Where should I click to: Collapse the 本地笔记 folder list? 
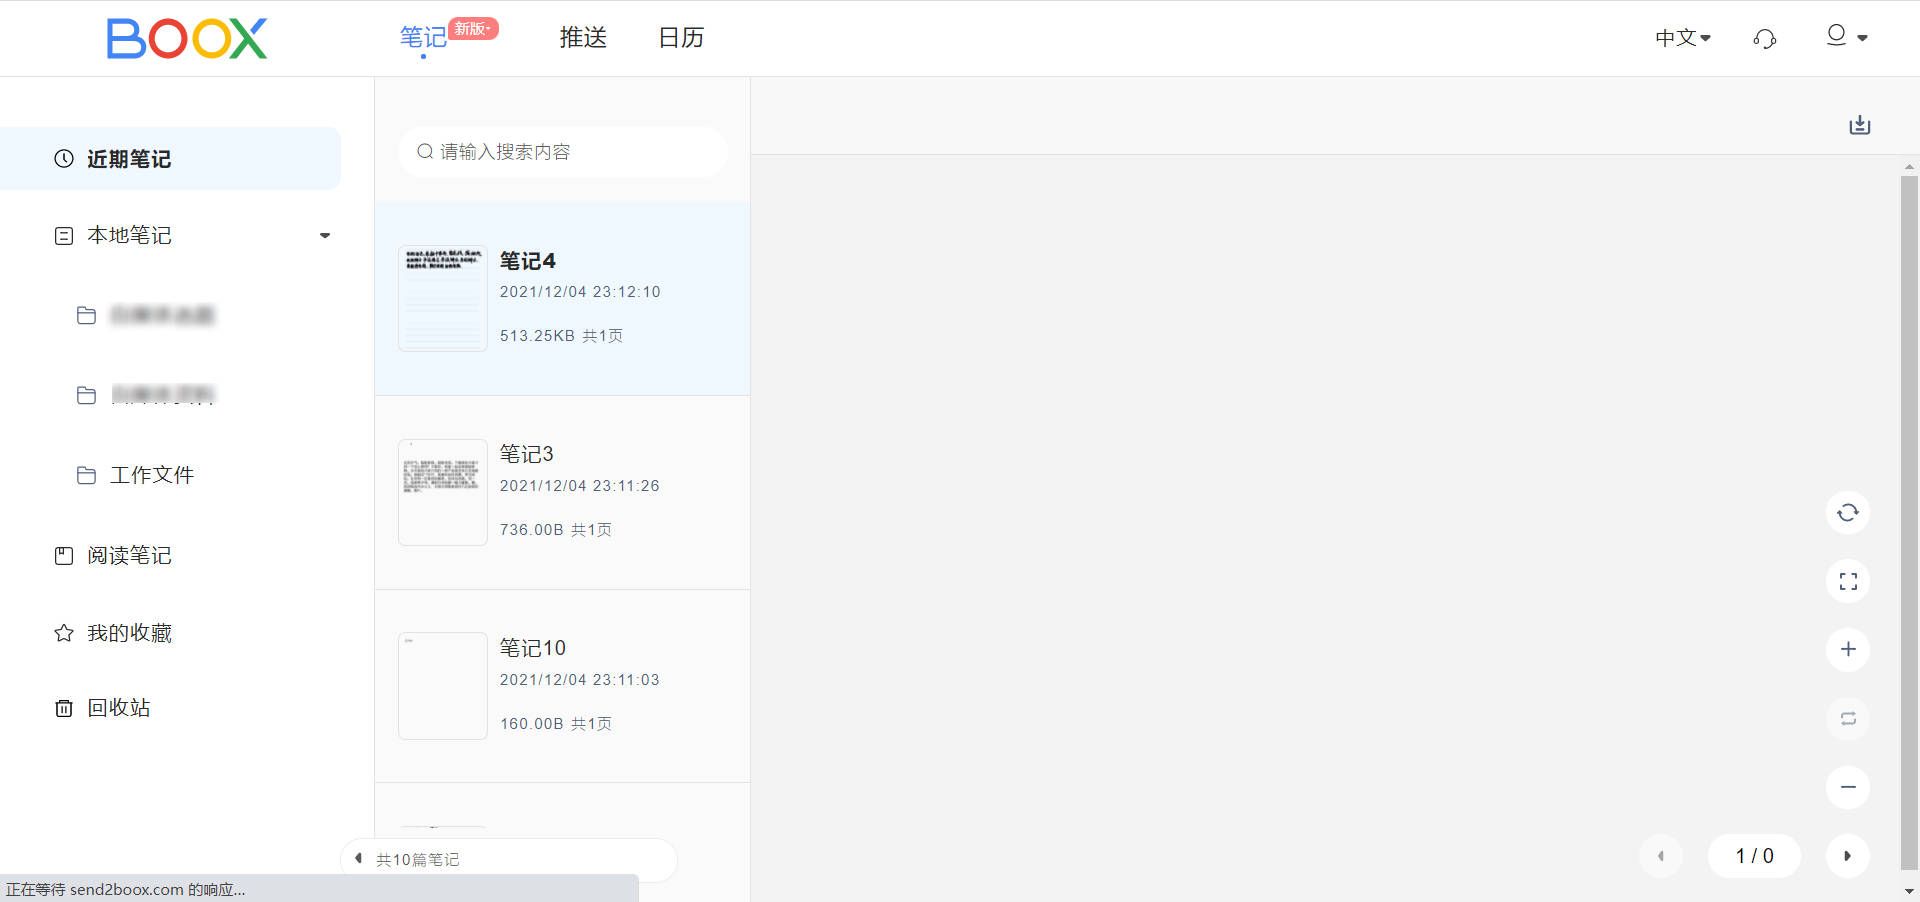click(x=325, y=235)
